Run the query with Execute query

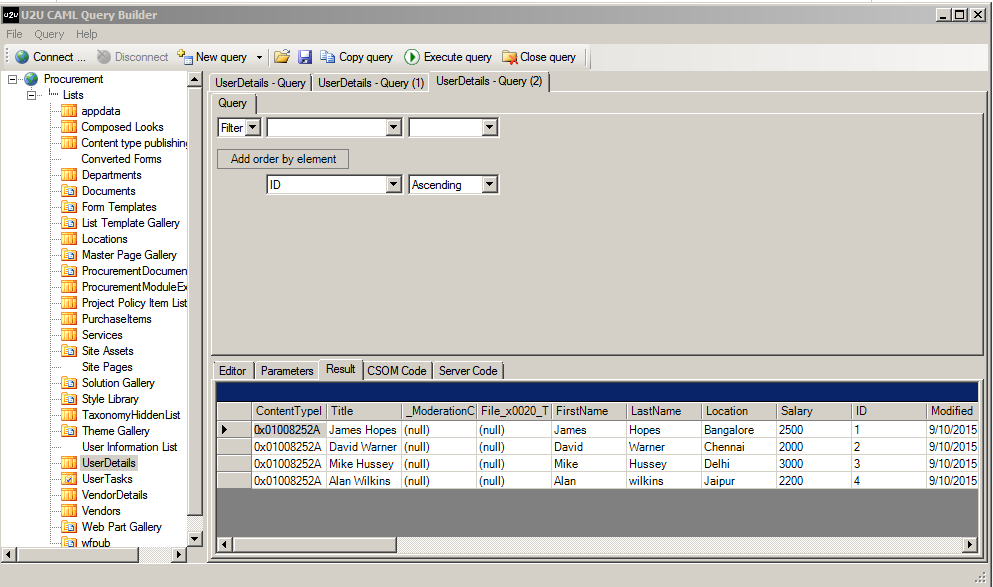448,57
